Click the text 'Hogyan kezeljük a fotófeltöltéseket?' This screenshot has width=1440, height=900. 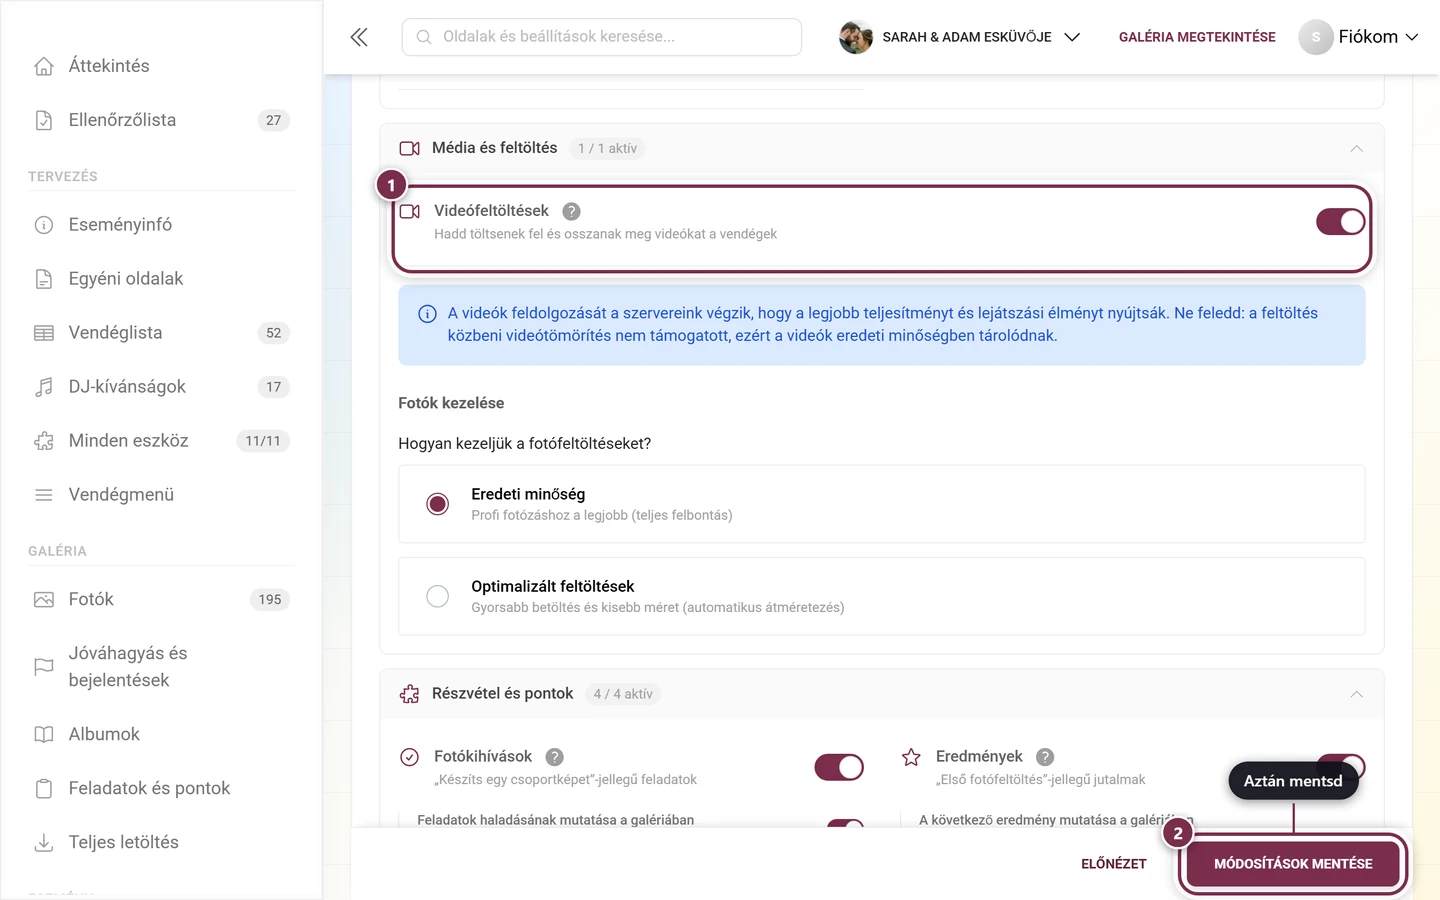point(525,444)
